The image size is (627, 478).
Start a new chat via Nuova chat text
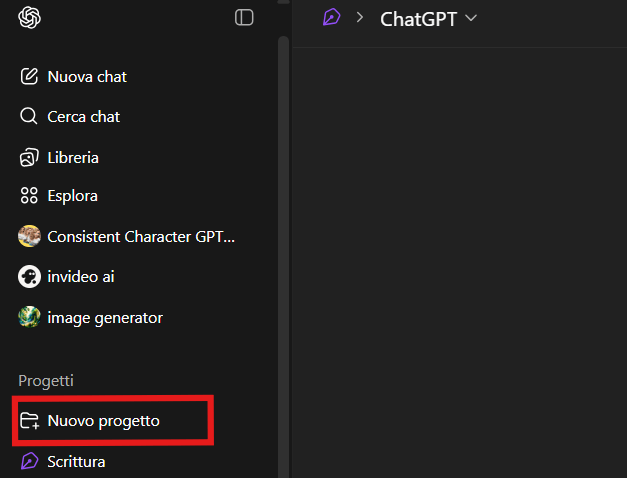(x=87, y=77)
